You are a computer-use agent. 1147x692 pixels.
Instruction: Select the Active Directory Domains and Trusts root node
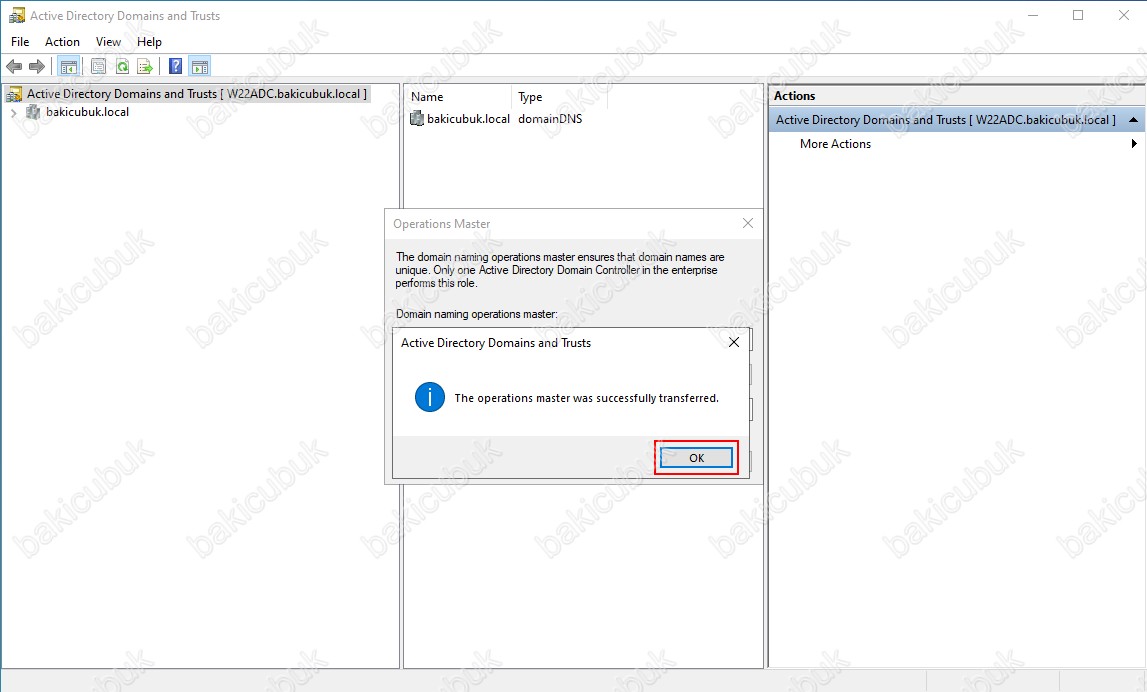click(197, 94)
